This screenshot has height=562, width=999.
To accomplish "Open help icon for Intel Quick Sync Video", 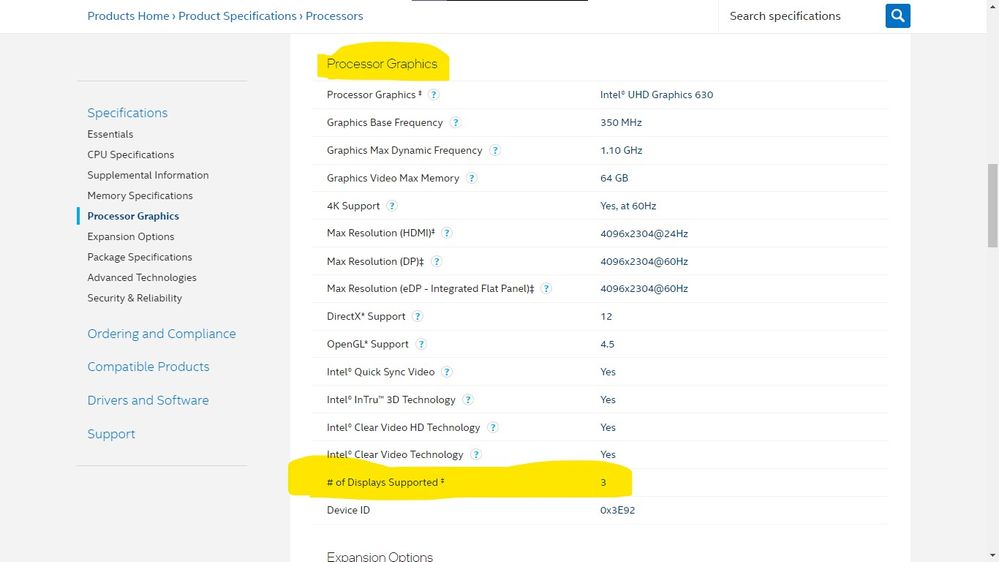I will pyautogui.click(x=447, y=372).
